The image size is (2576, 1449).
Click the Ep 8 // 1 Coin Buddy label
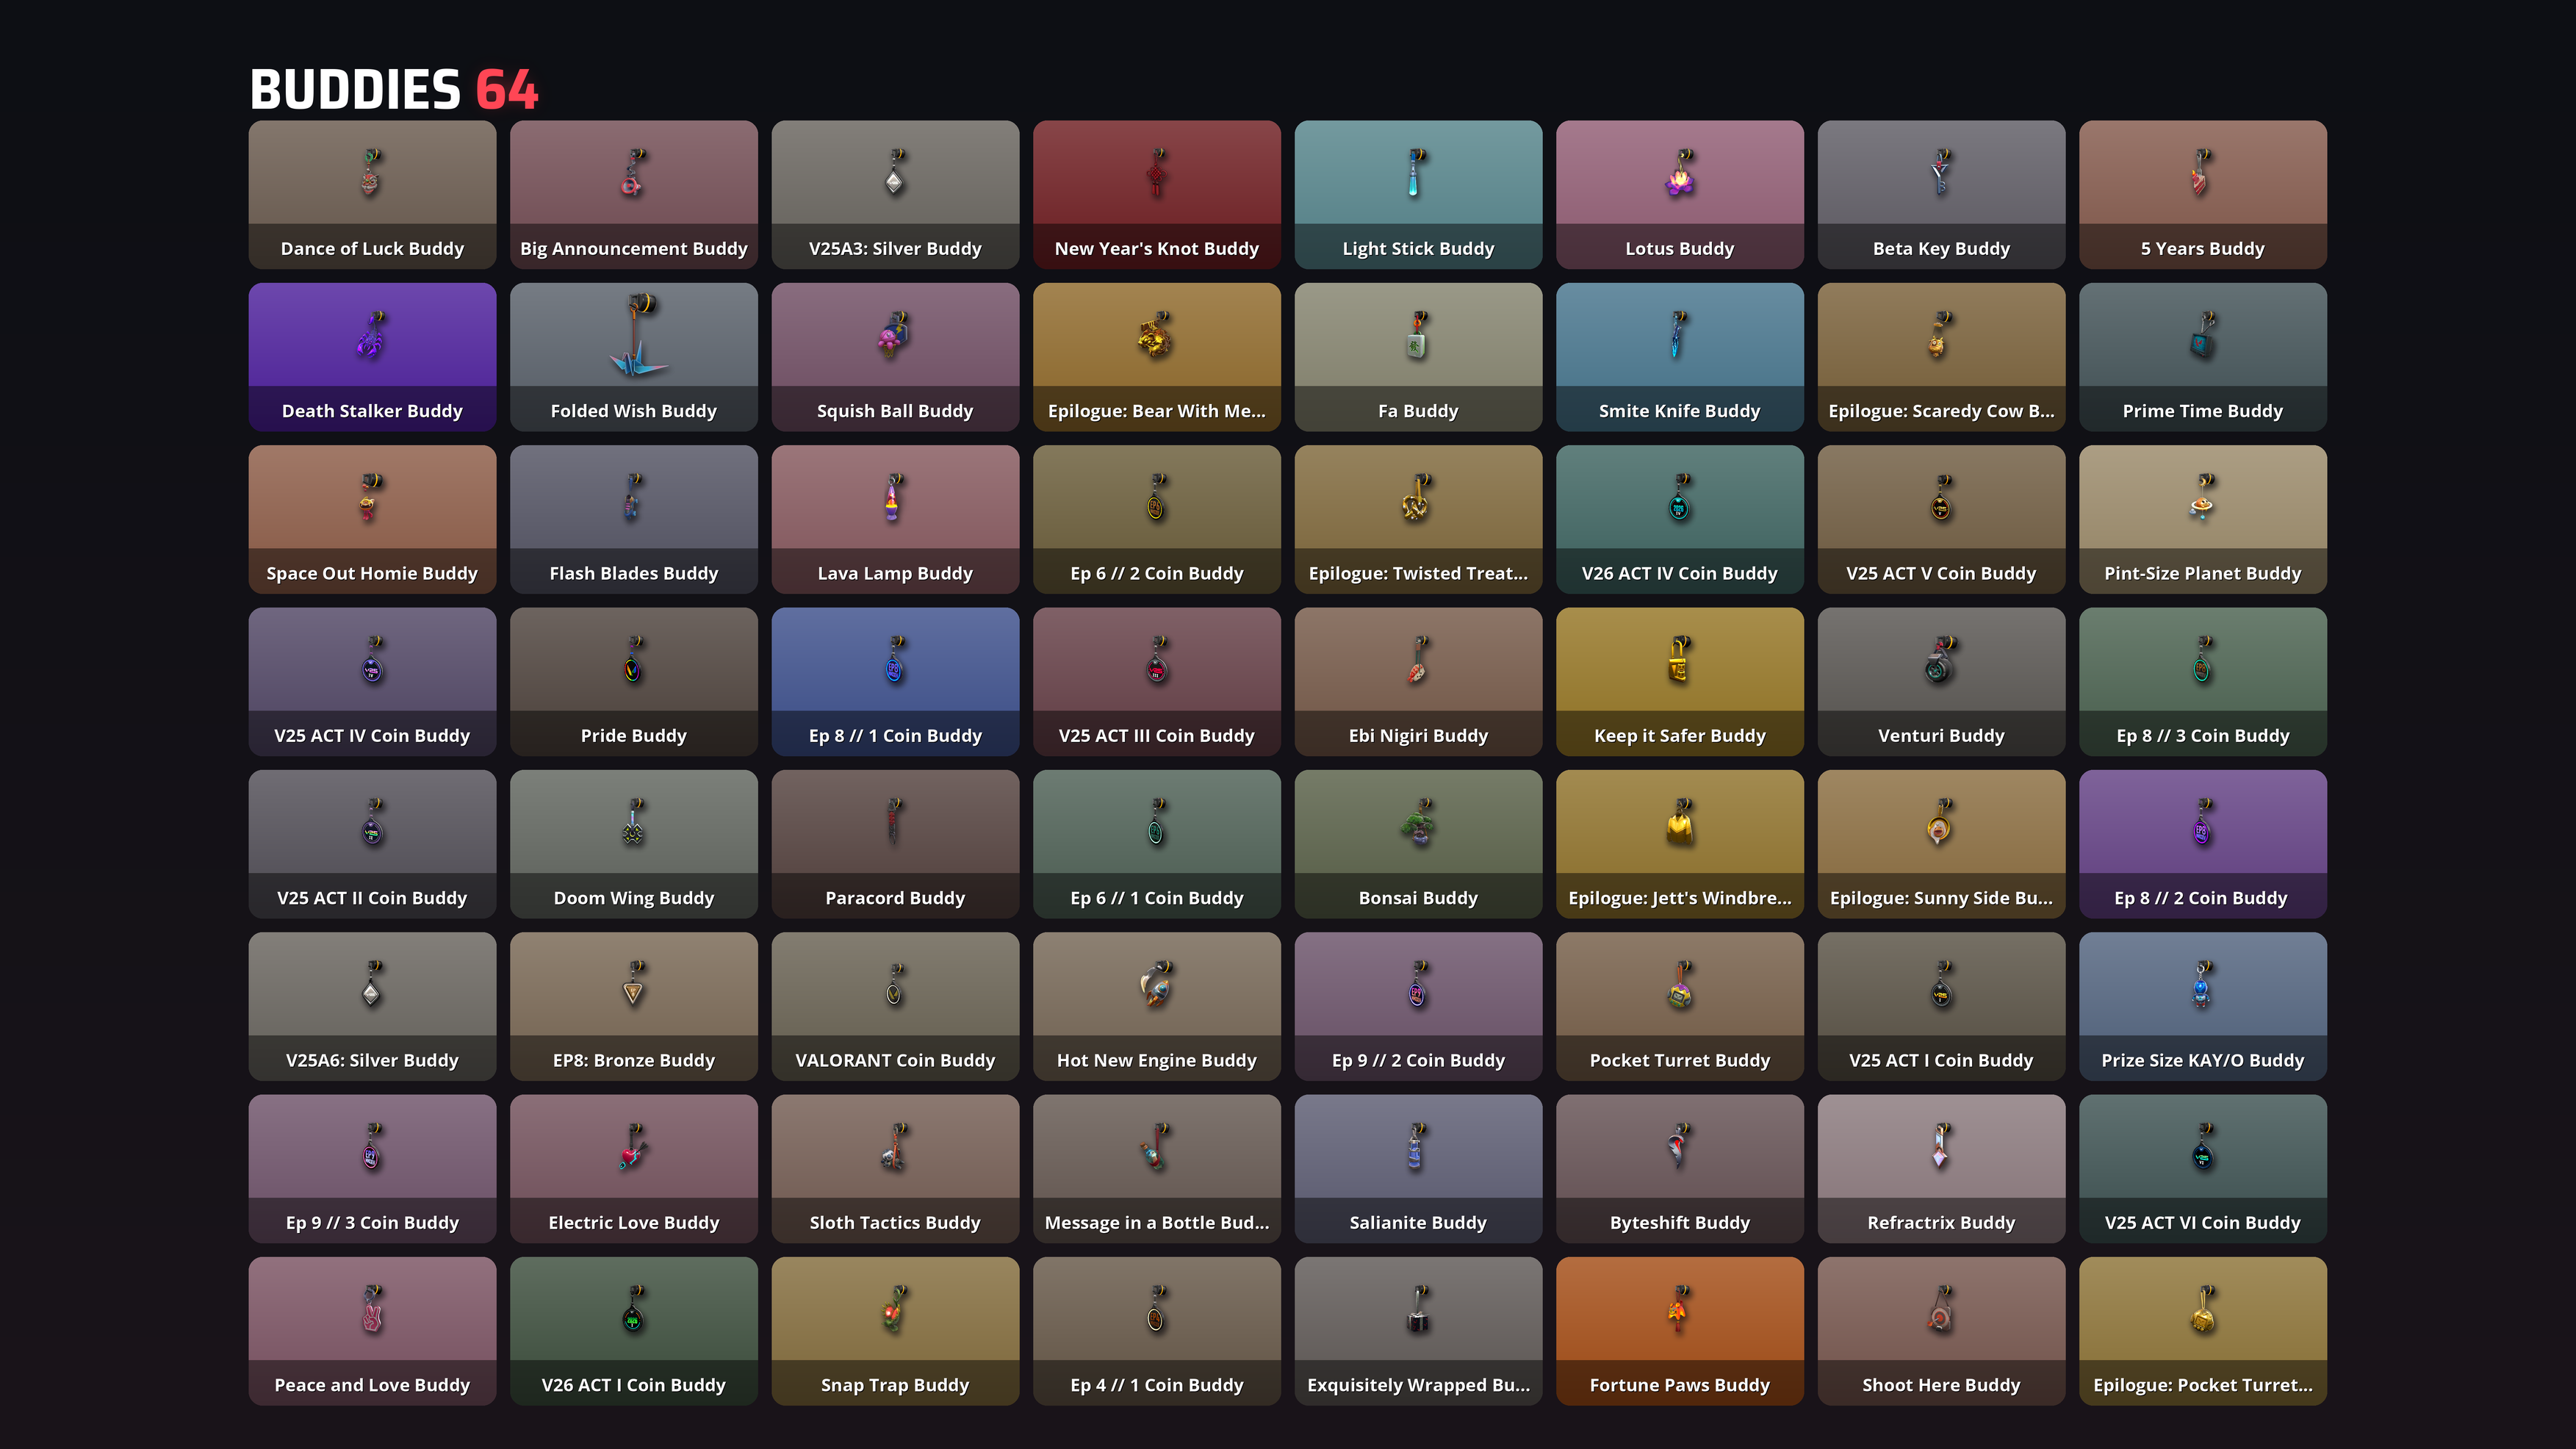coord(895,736)
